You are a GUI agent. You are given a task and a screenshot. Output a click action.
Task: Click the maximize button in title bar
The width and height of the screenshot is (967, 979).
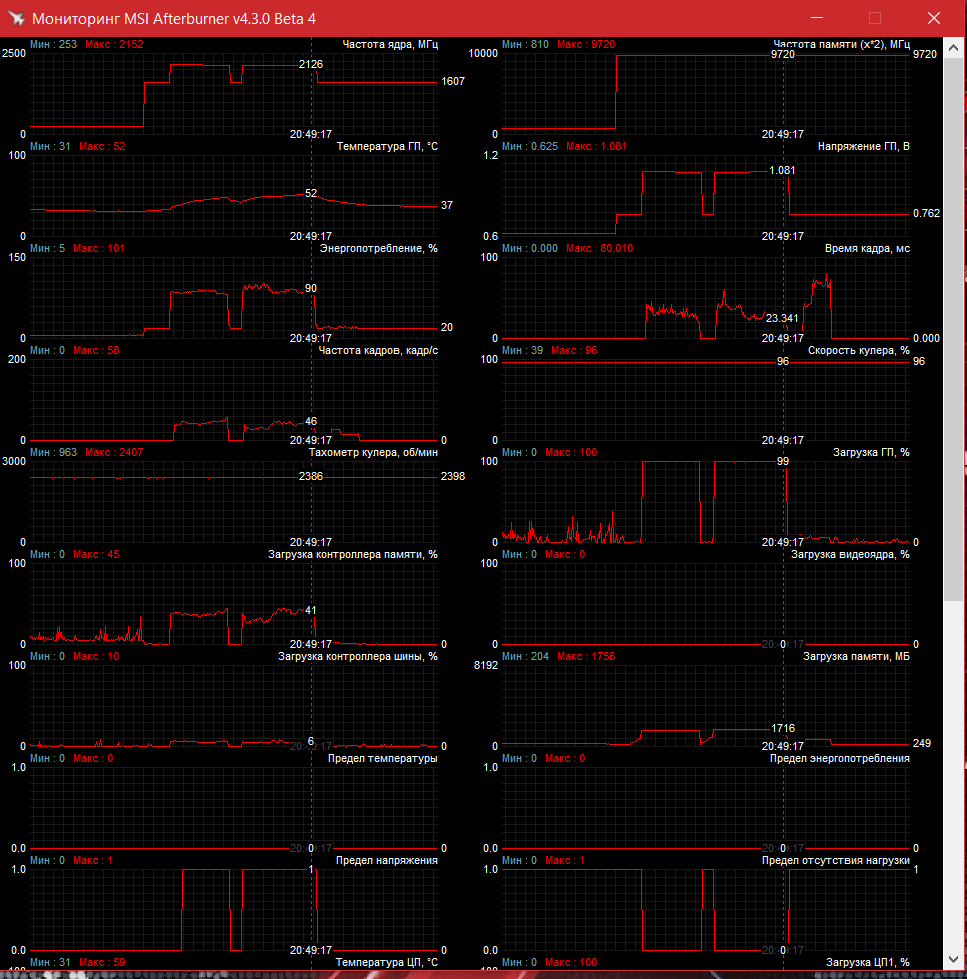click(875, 18)
